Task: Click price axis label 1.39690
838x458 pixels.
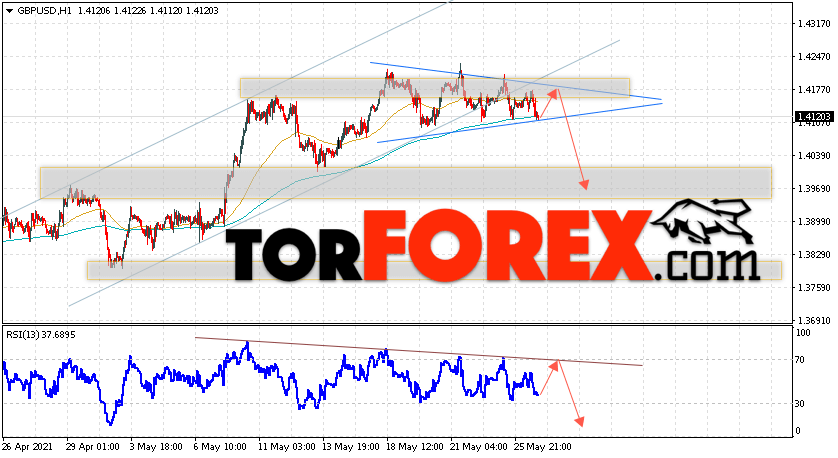Action: [814, 189]
